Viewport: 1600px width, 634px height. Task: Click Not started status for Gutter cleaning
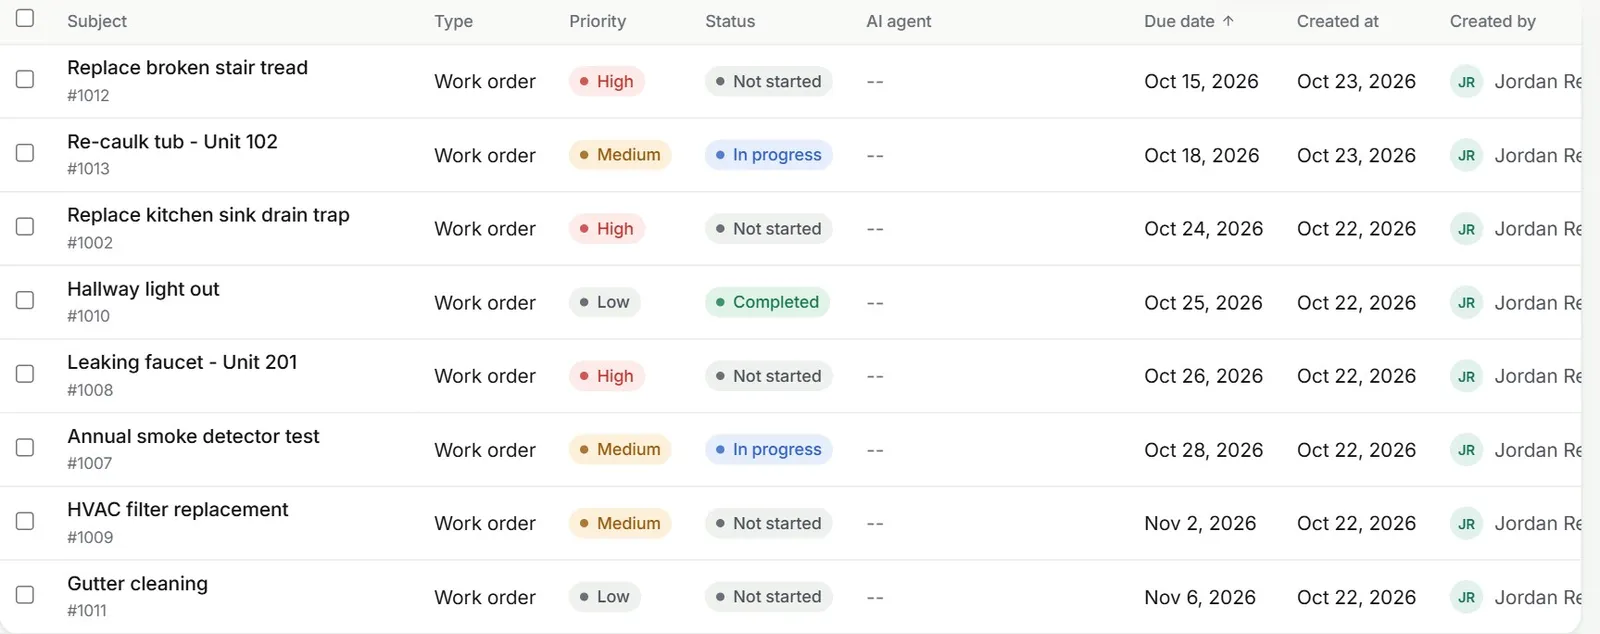click(x=769, y=597)
